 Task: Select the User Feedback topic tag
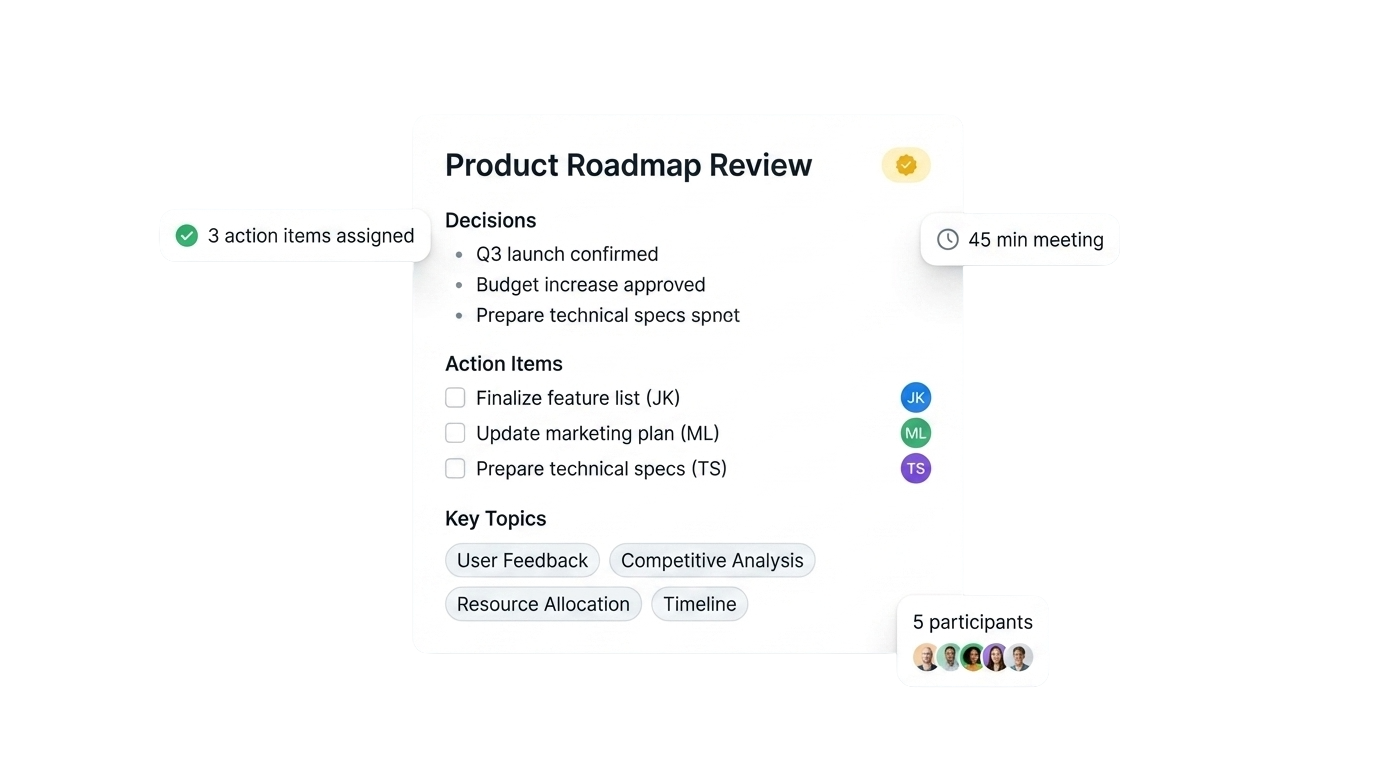[522, 560]
